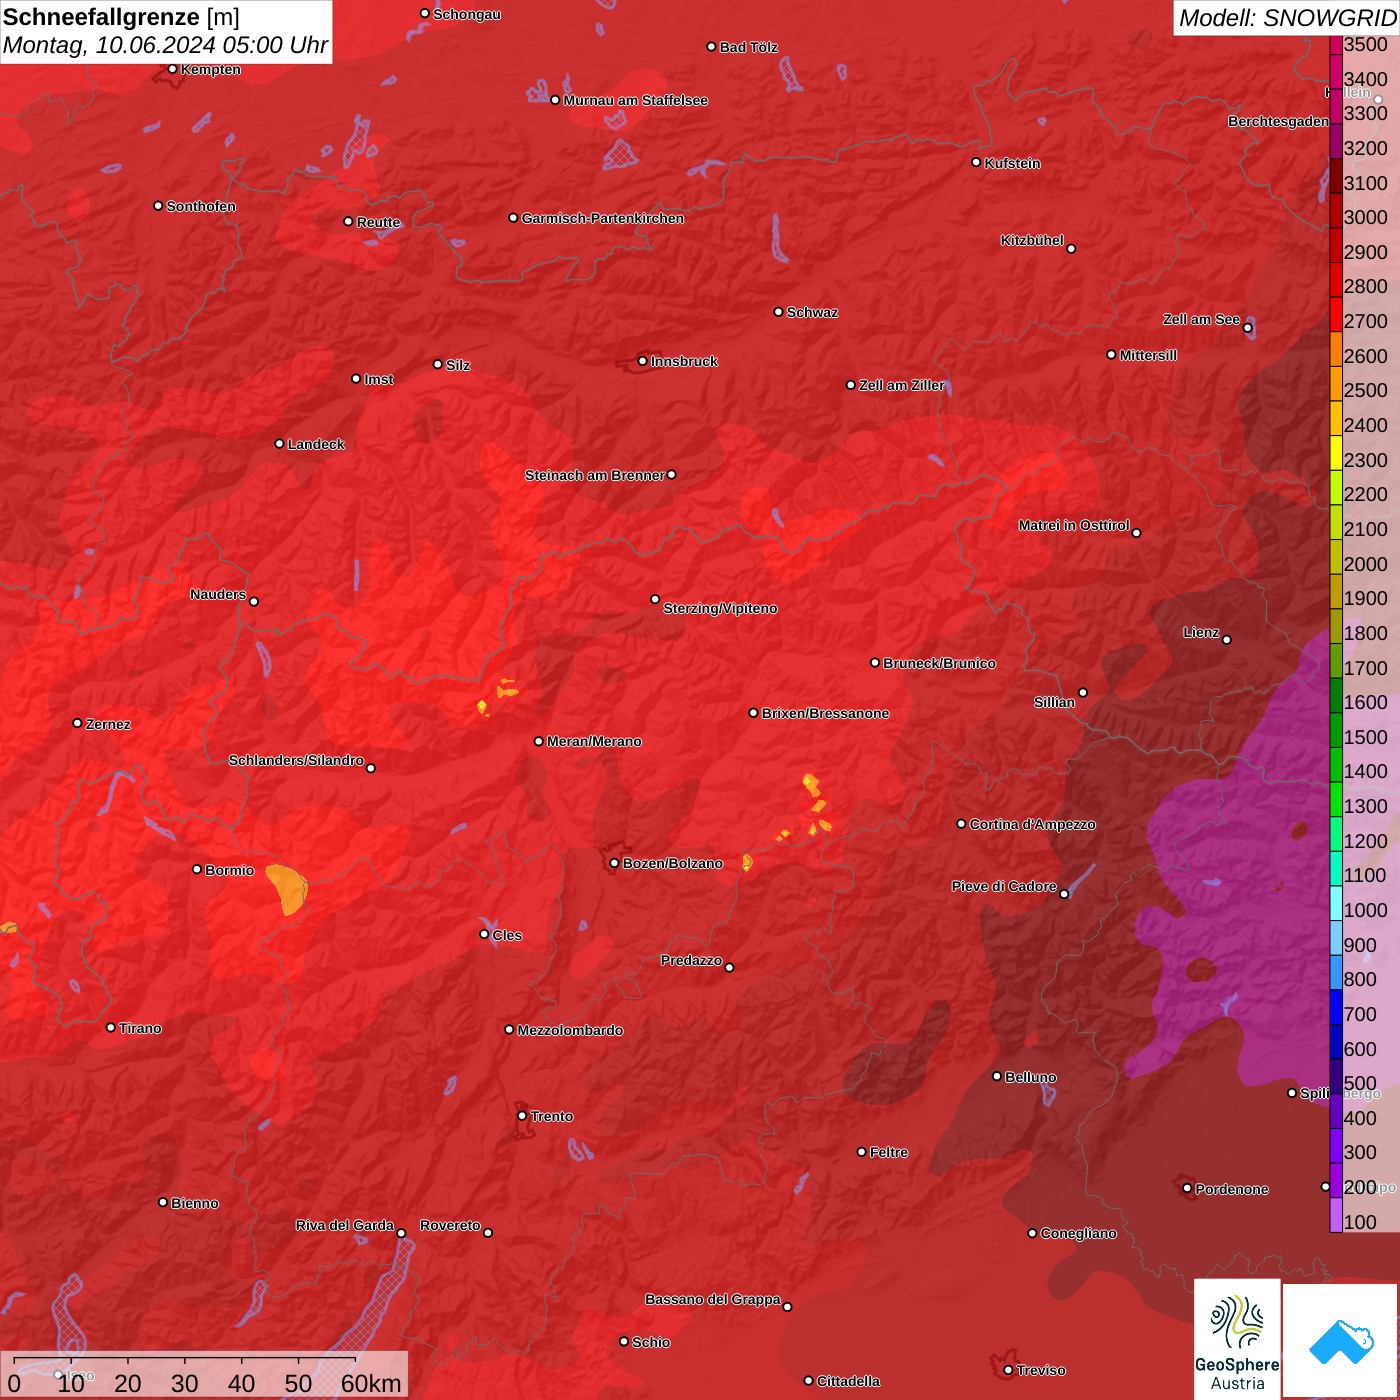Click the Reutte label

coord(379,222)
